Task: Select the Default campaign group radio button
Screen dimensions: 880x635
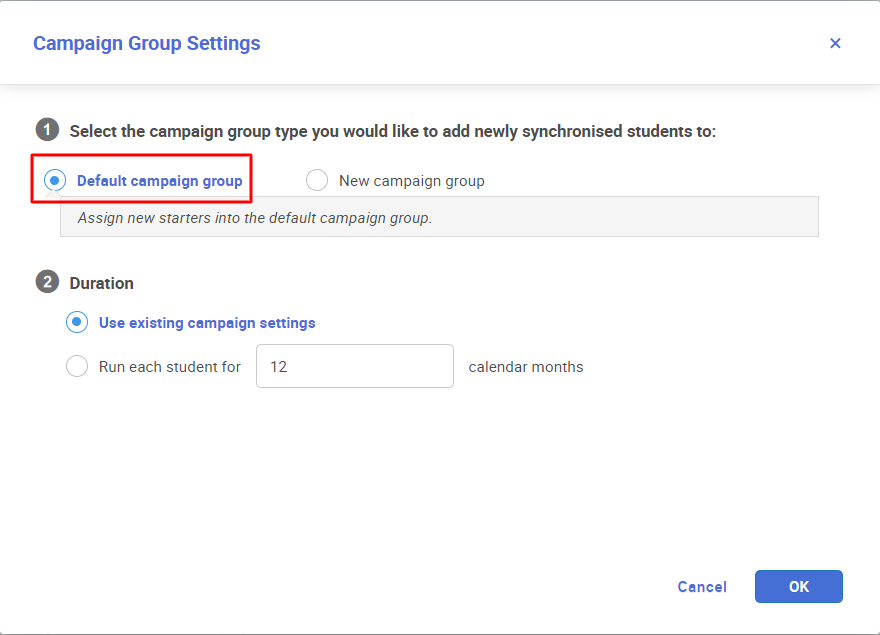Action: pyautogui.click(x=55, y=180)
